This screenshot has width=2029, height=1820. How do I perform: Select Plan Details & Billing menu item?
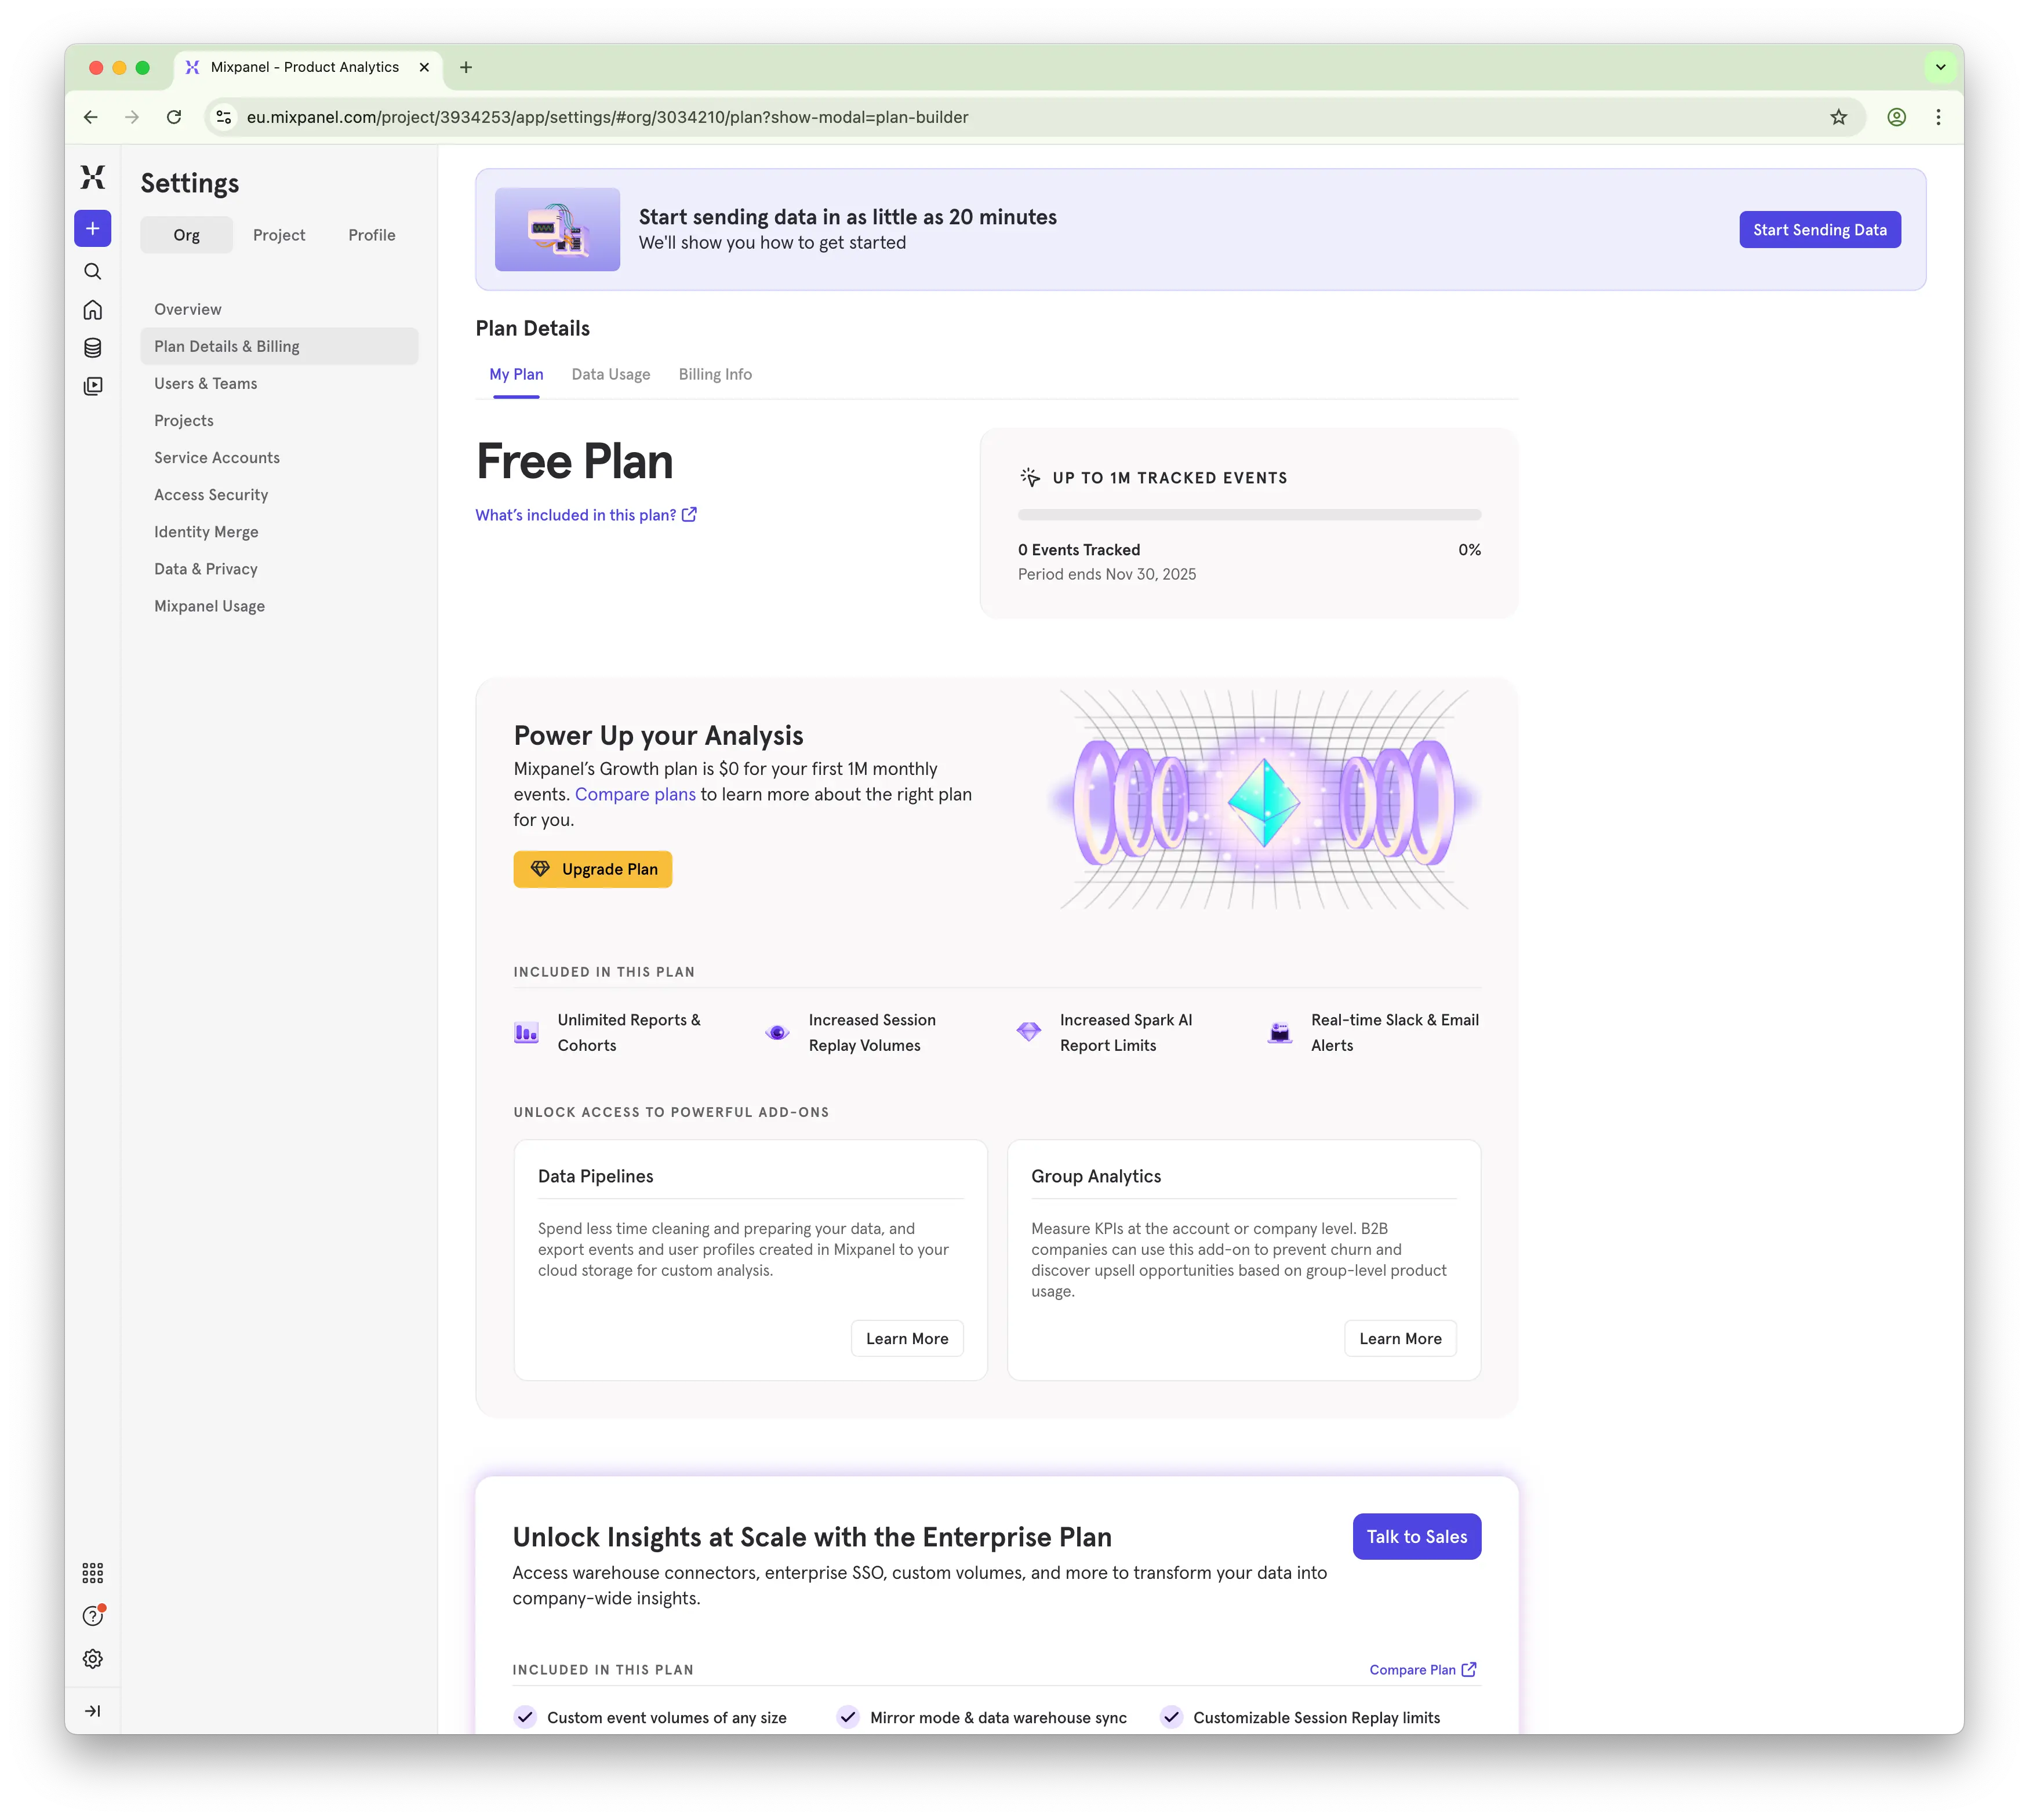pos(279,346)
